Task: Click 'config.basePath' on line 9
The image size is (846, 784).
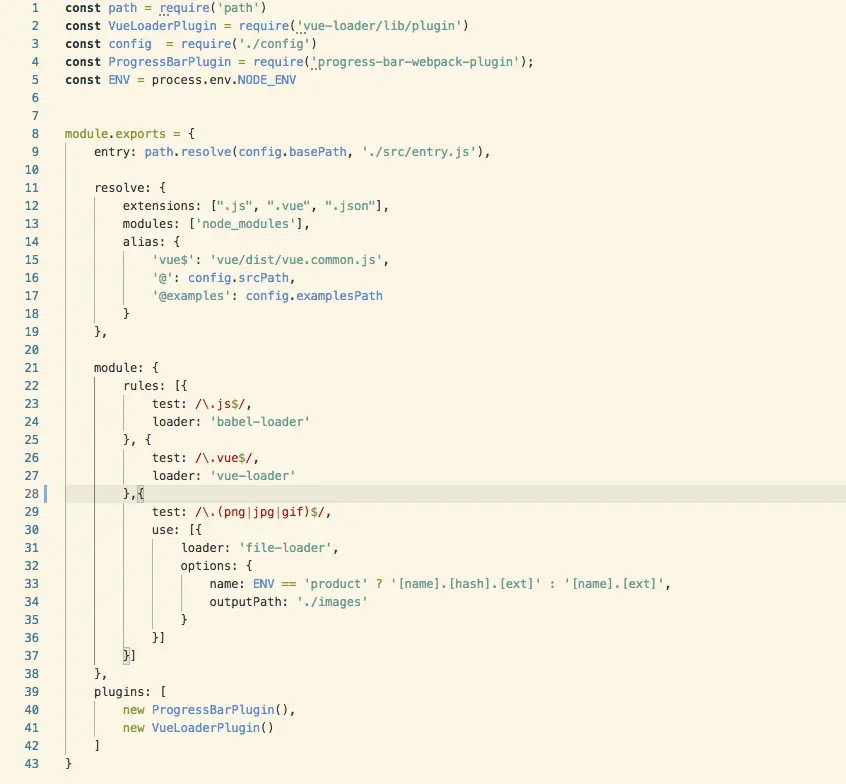Action: pos(292,152)
